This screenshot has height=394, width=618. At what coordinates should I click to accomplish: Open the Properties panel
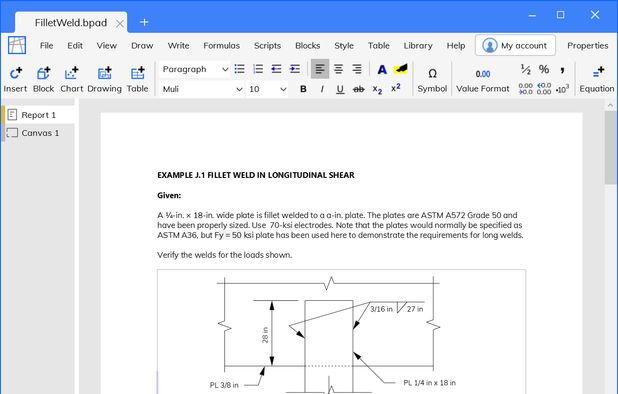click(x=587, y=46)
